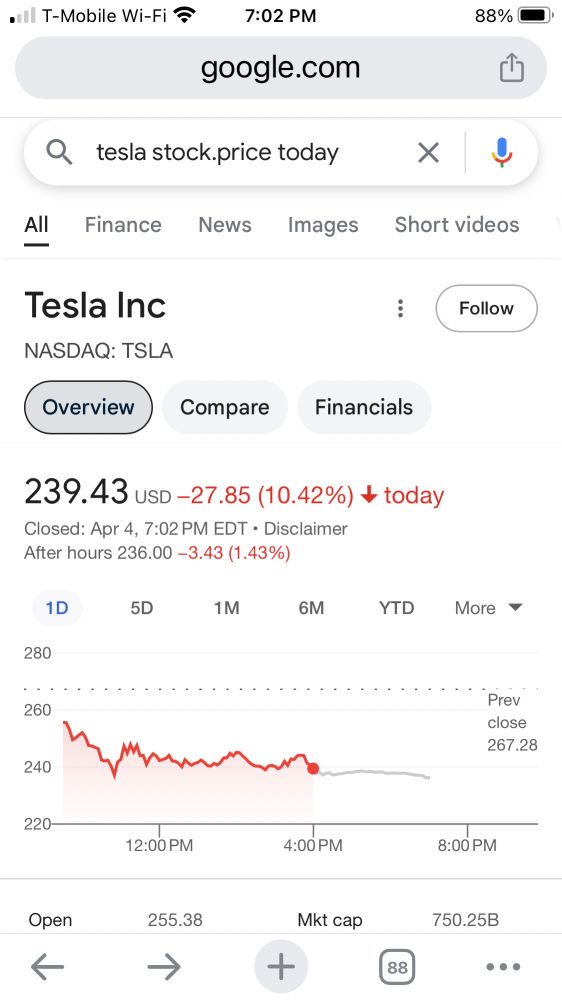
Task: Go back with the left arrow
Action: coord(47,967)
